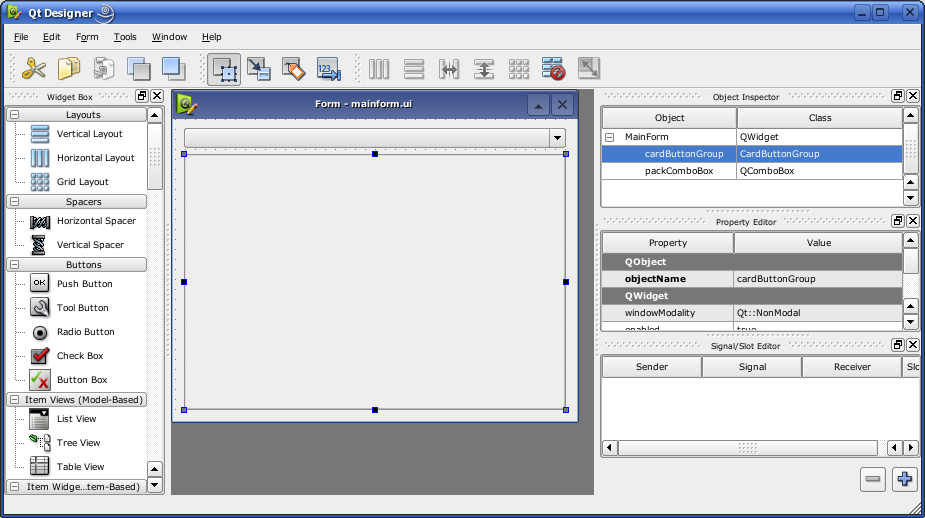Image resolution: width=925 pixels, height=518 pixels.
Task: Open the Tools menu
Action: click(125, 37)
